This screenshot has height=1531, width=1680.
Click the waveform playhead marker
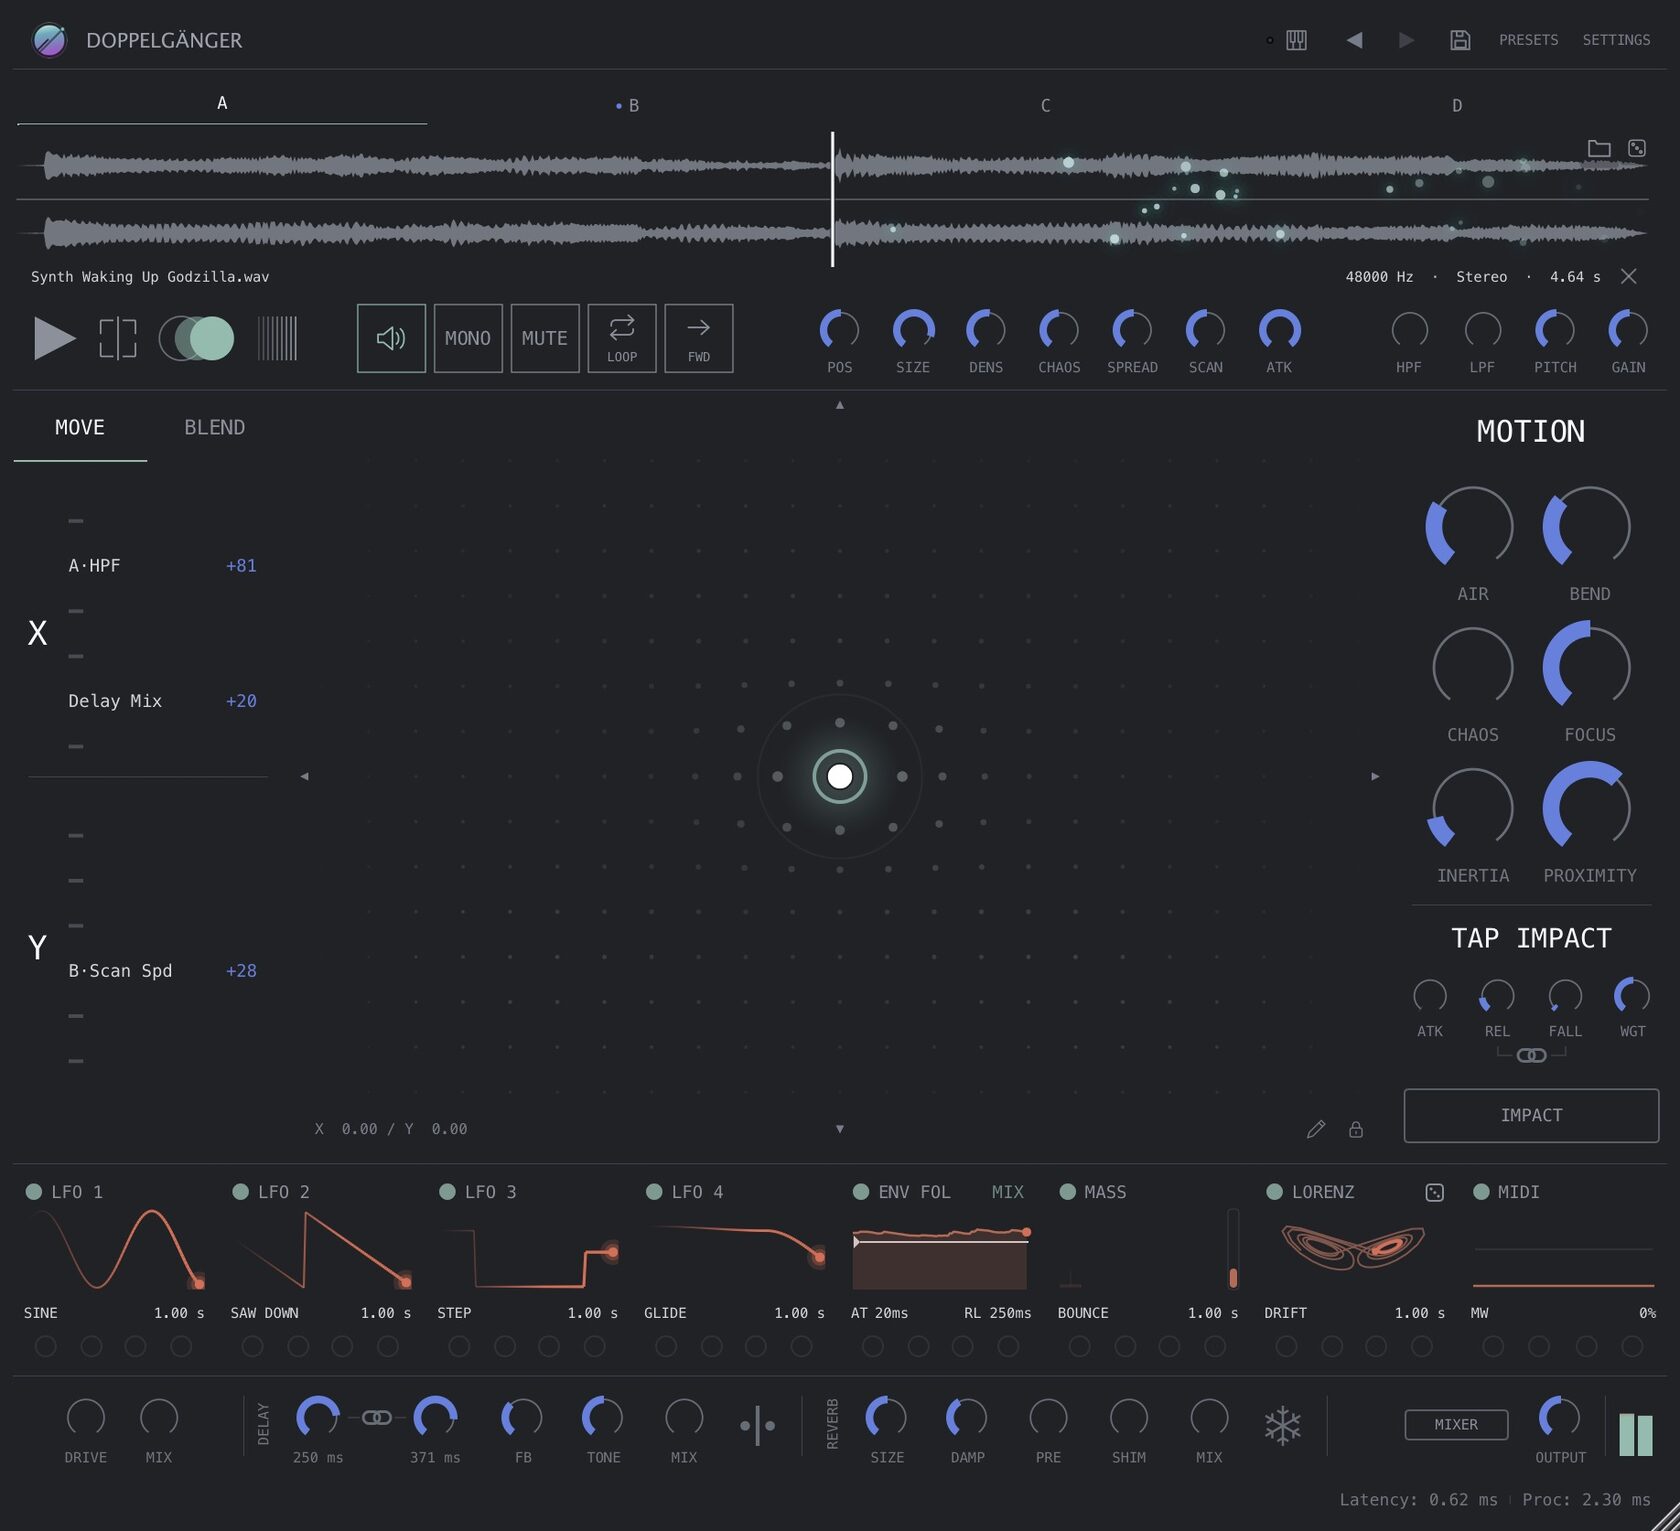click(832, 199)
